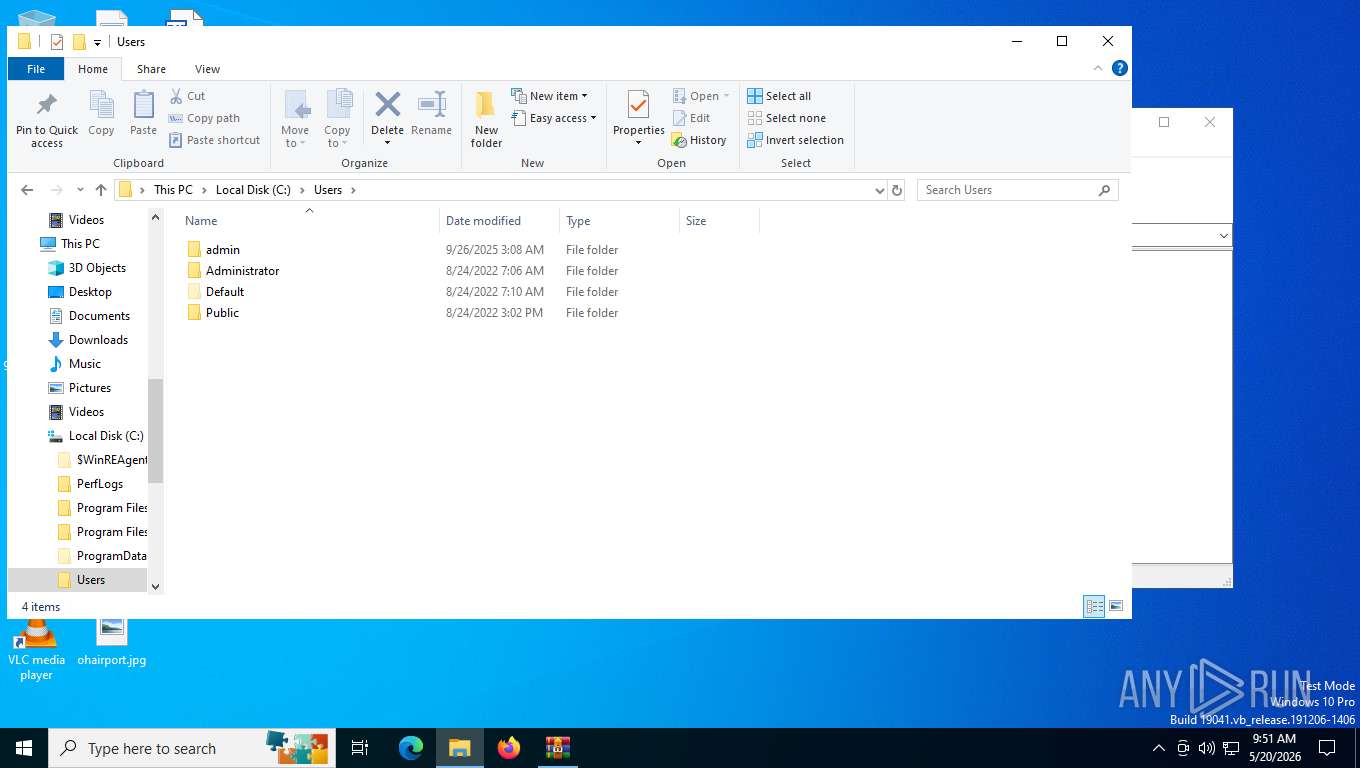Expand the Open button dropdown
This screenshot has height=768, width=1360.
point(726,96)
